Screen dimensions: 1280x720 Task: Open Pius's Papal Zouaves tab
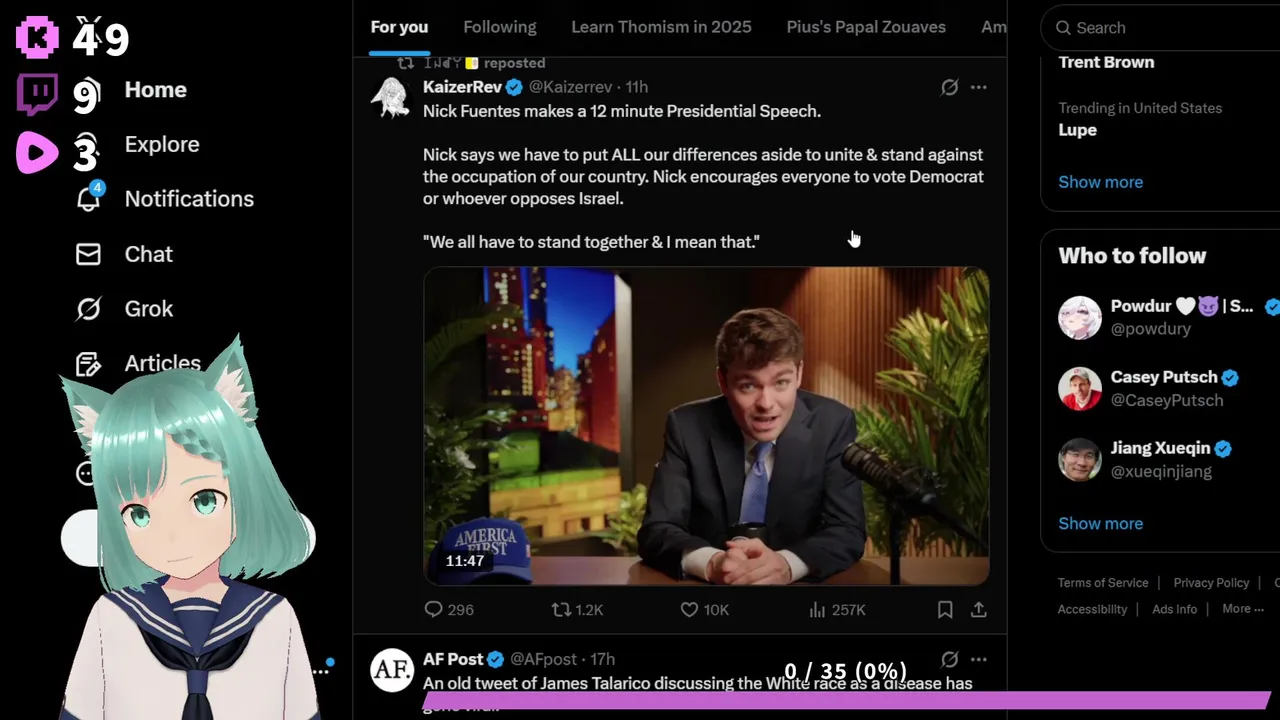866,27
